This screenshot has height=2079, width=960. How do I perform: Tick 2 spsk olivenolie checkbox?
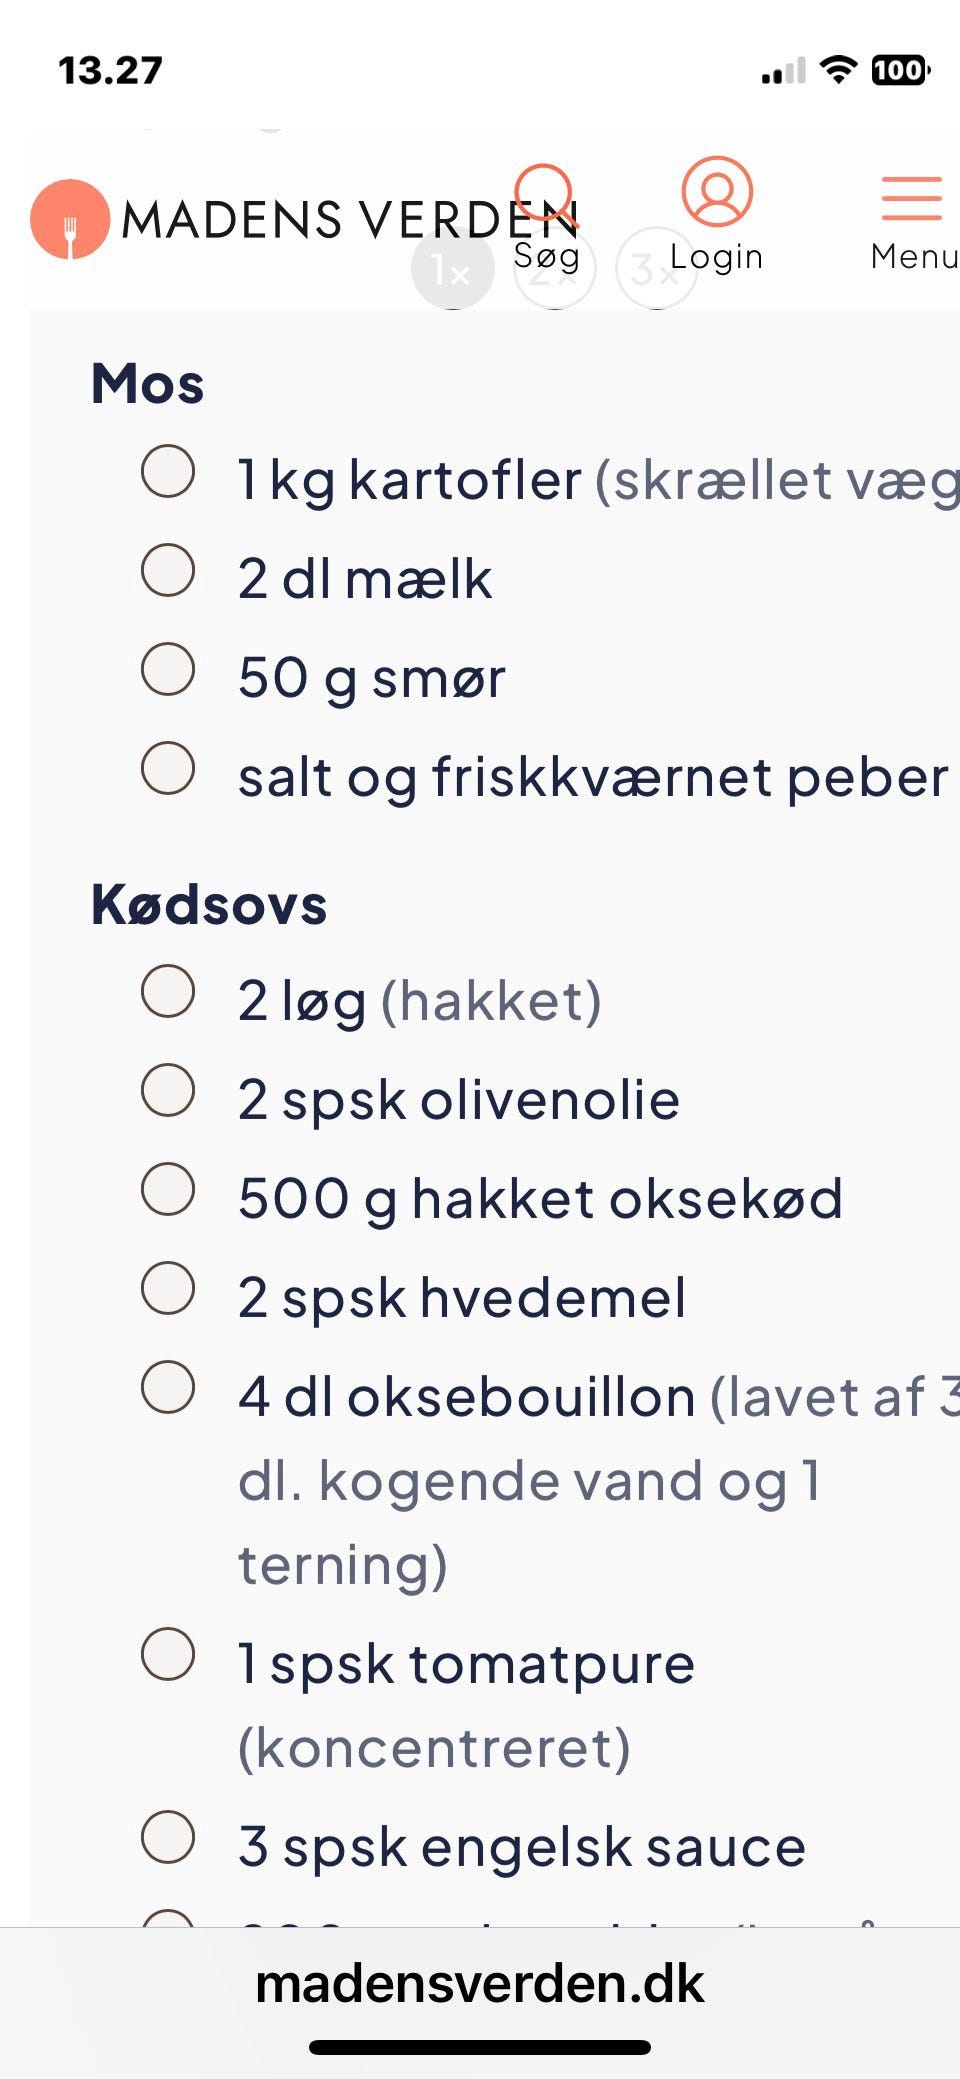(168, 1091)
